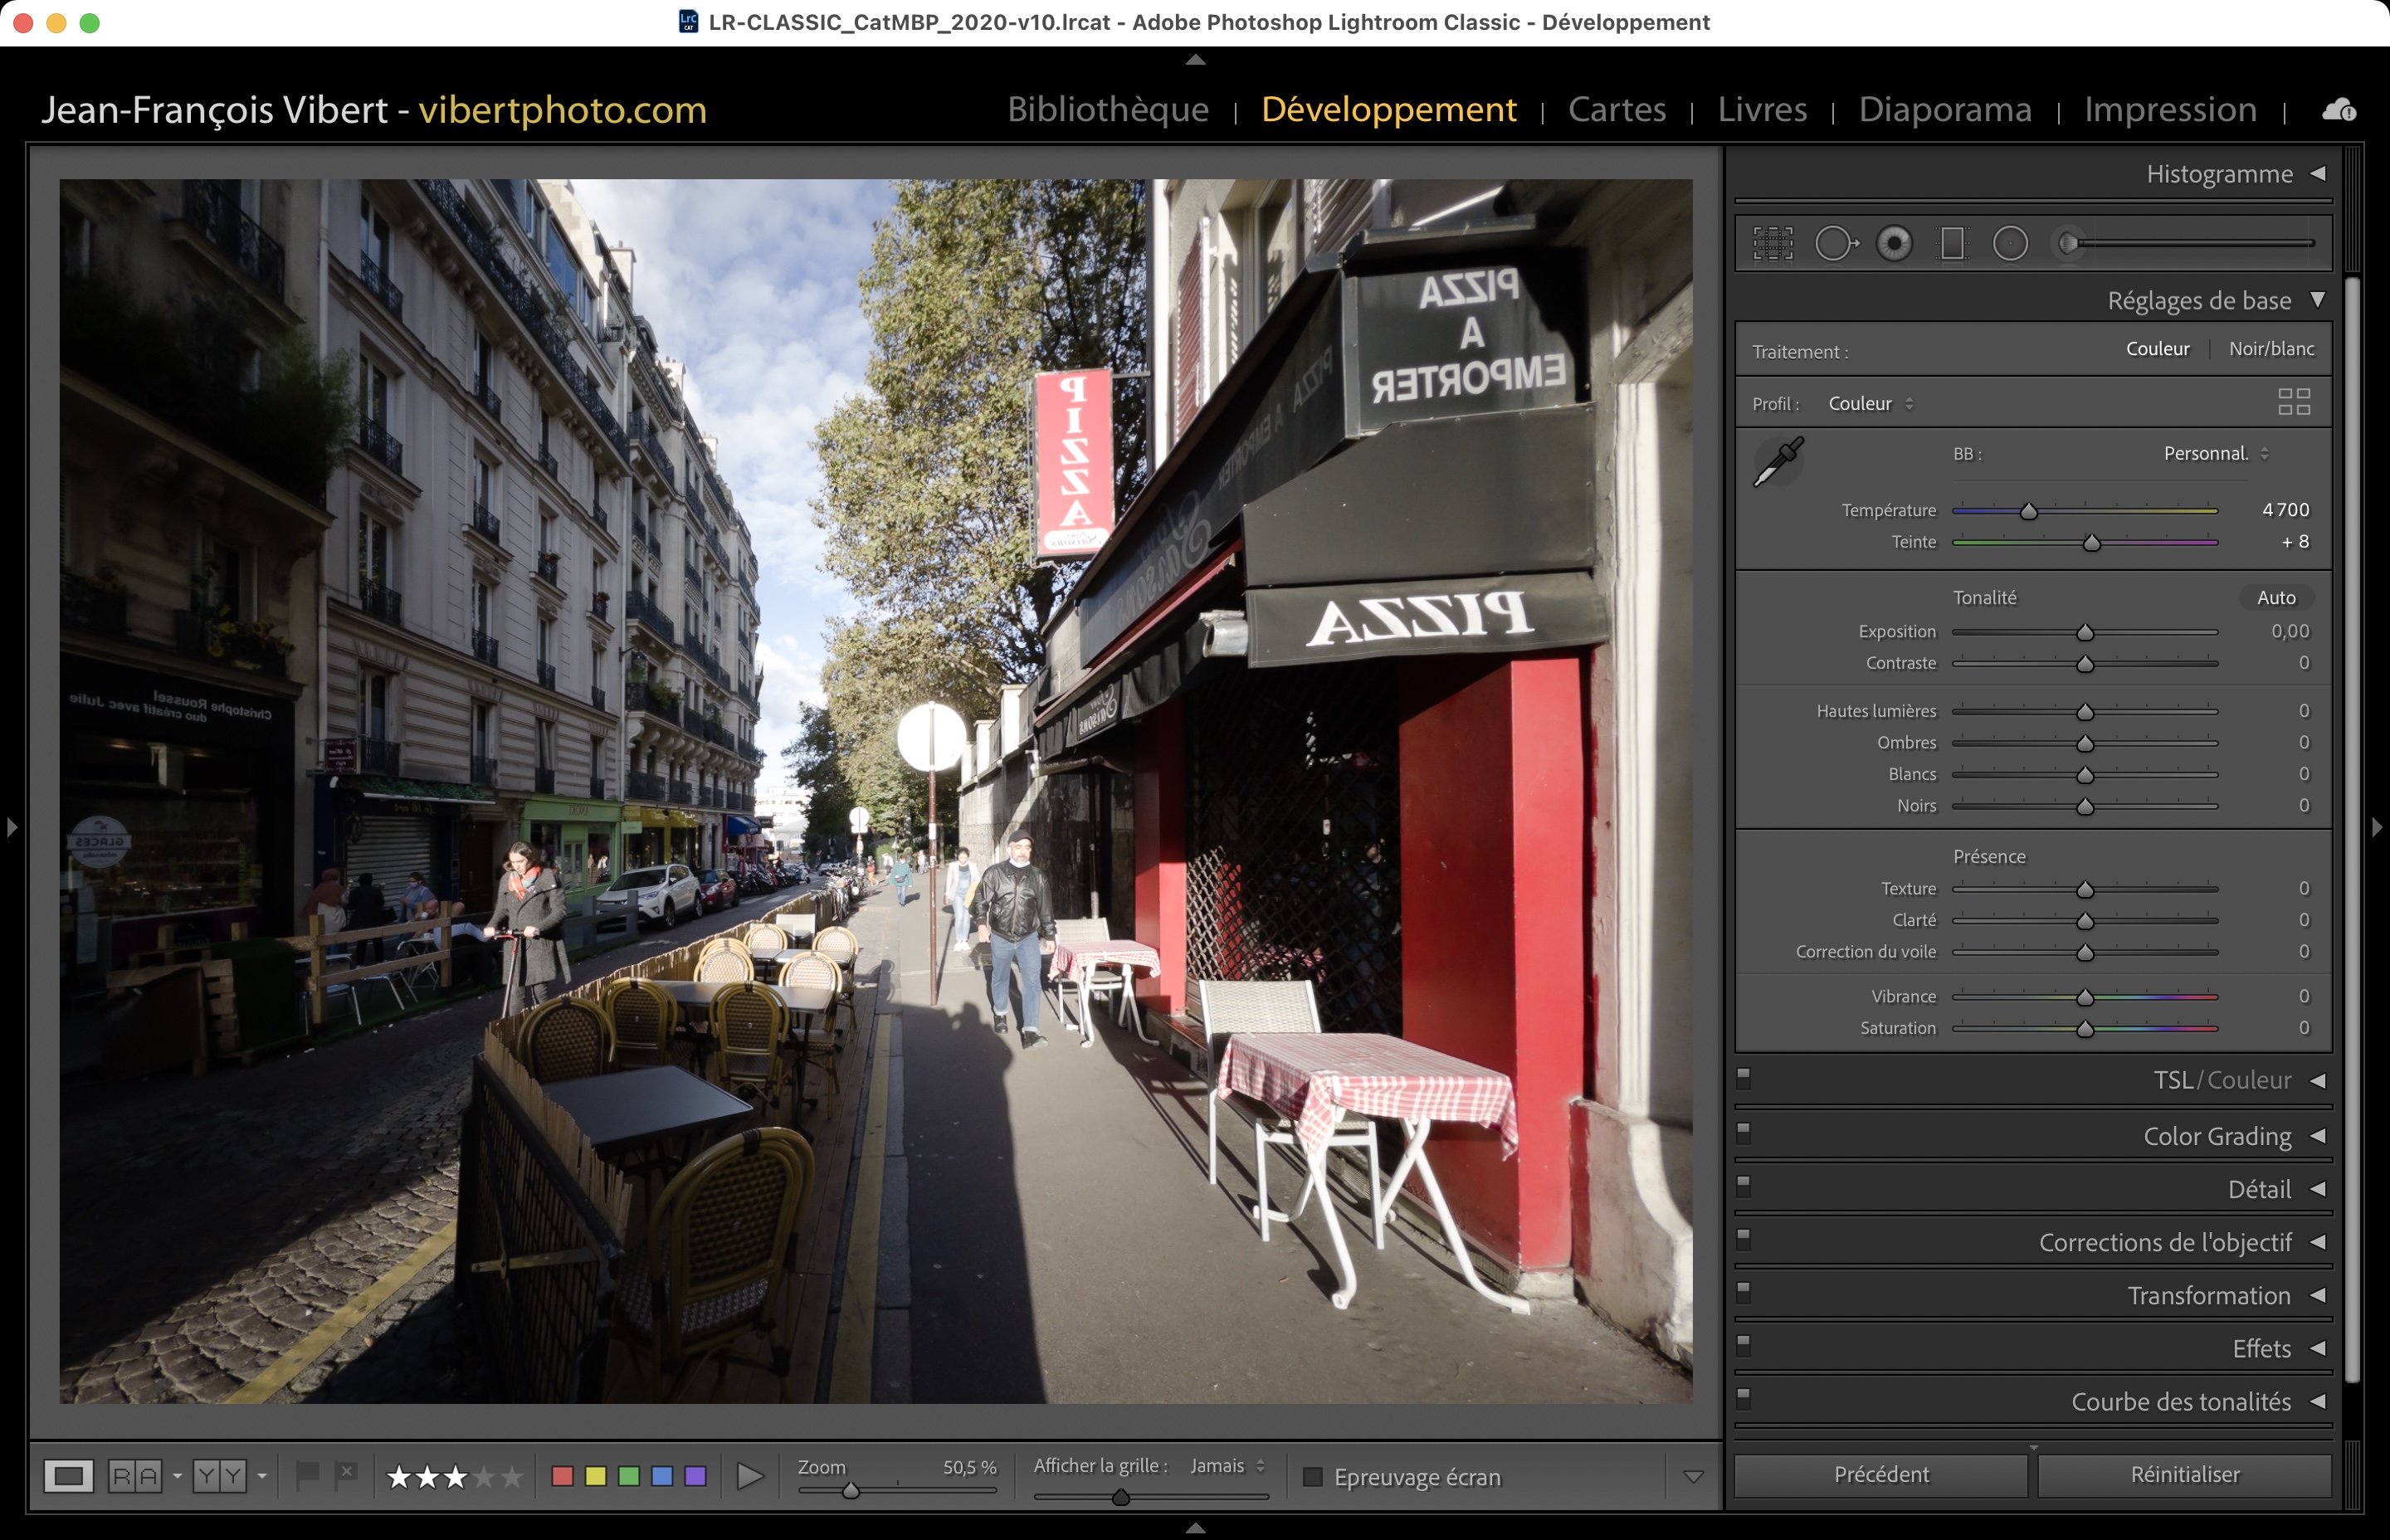Click the cloud sync status icon
Image resolution: width=2390 pixels, height=1540 pixels.
tap(2338, 110)
